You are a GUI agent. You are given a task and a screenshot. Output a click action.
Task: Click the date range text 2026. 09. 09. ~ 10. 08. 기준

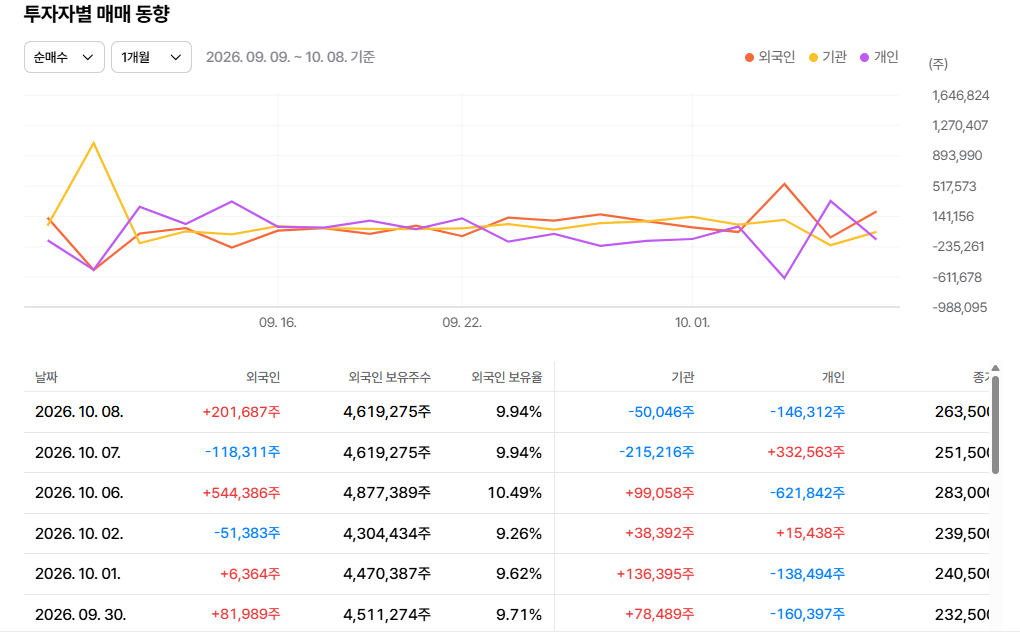tap(290, 57)
